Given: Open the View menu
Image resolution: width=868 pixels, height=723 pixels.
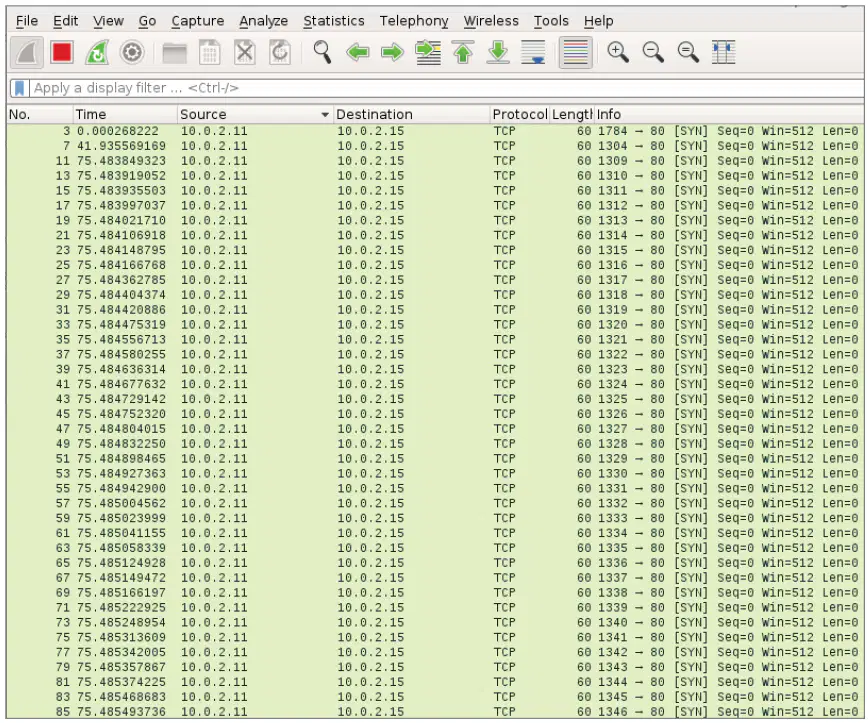Looking at the screenshot, I should tap(108, 21).
